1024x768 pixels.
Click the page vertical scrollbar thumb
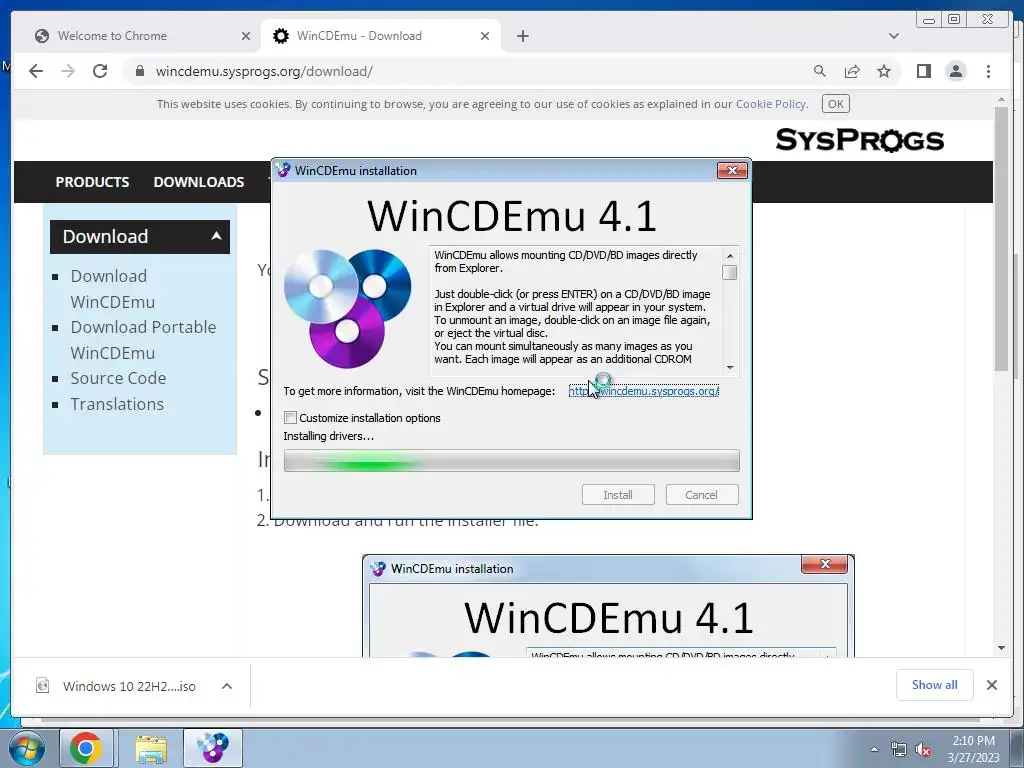coord(1001,238)
